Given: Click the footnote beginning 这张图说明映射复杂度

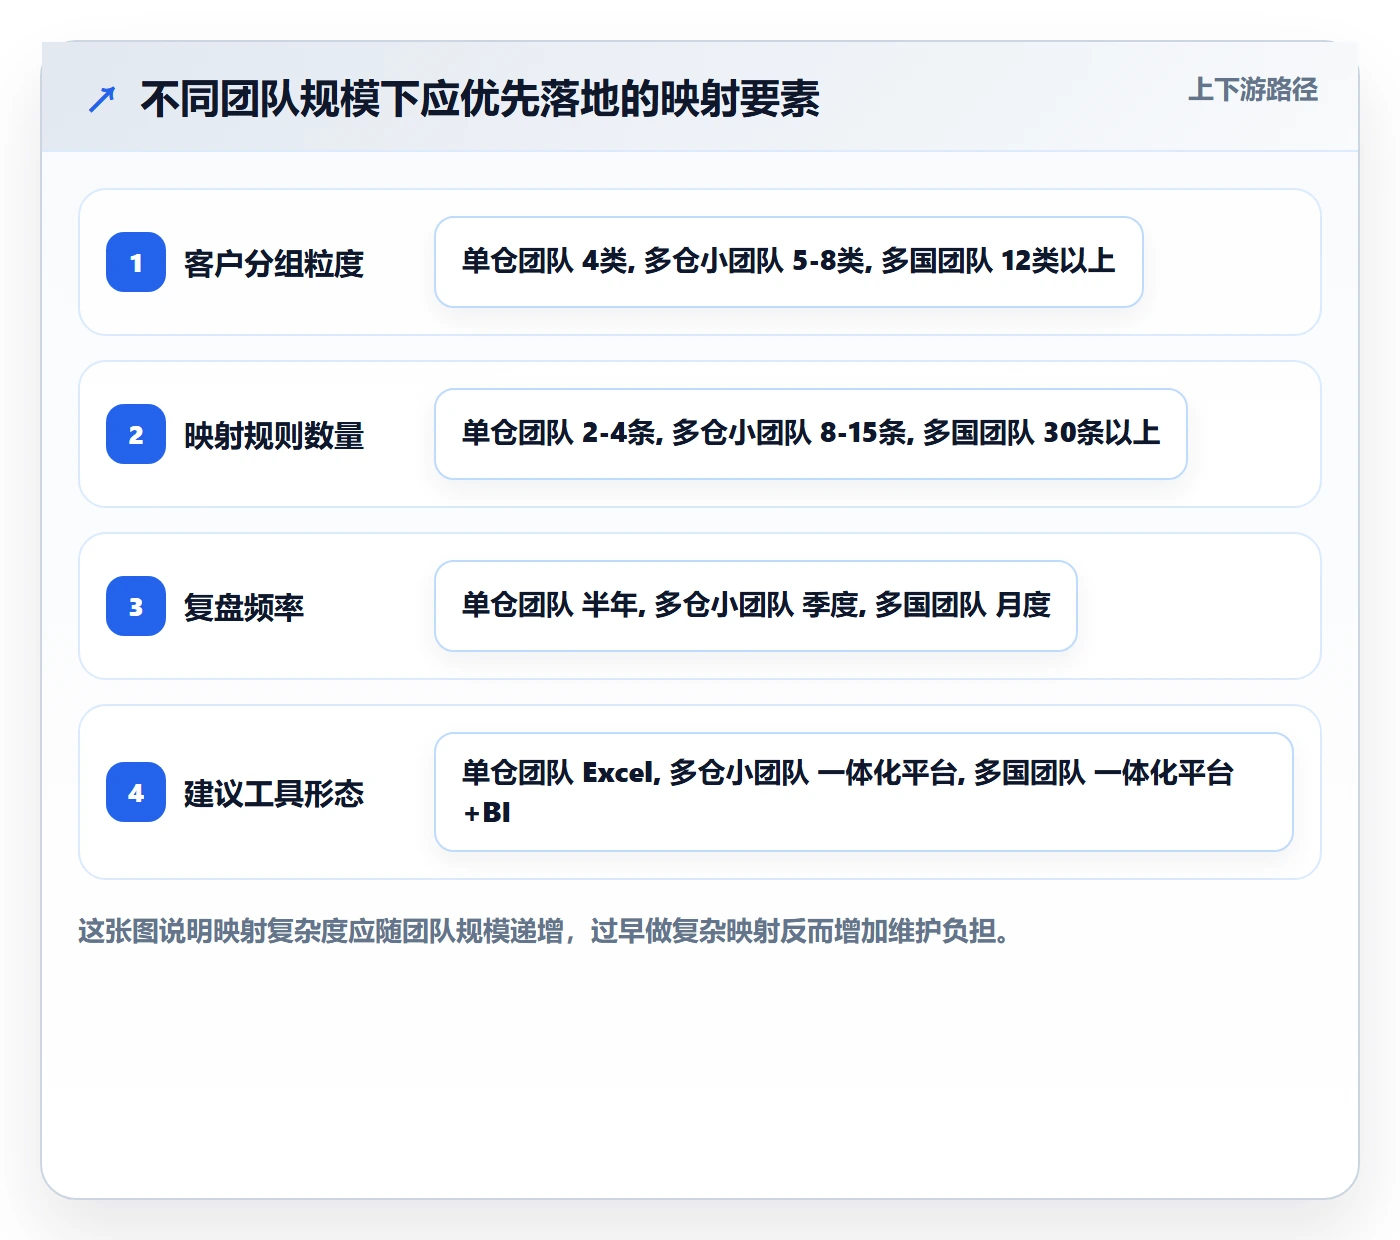Looking at the screenshot, I should 544,931.
